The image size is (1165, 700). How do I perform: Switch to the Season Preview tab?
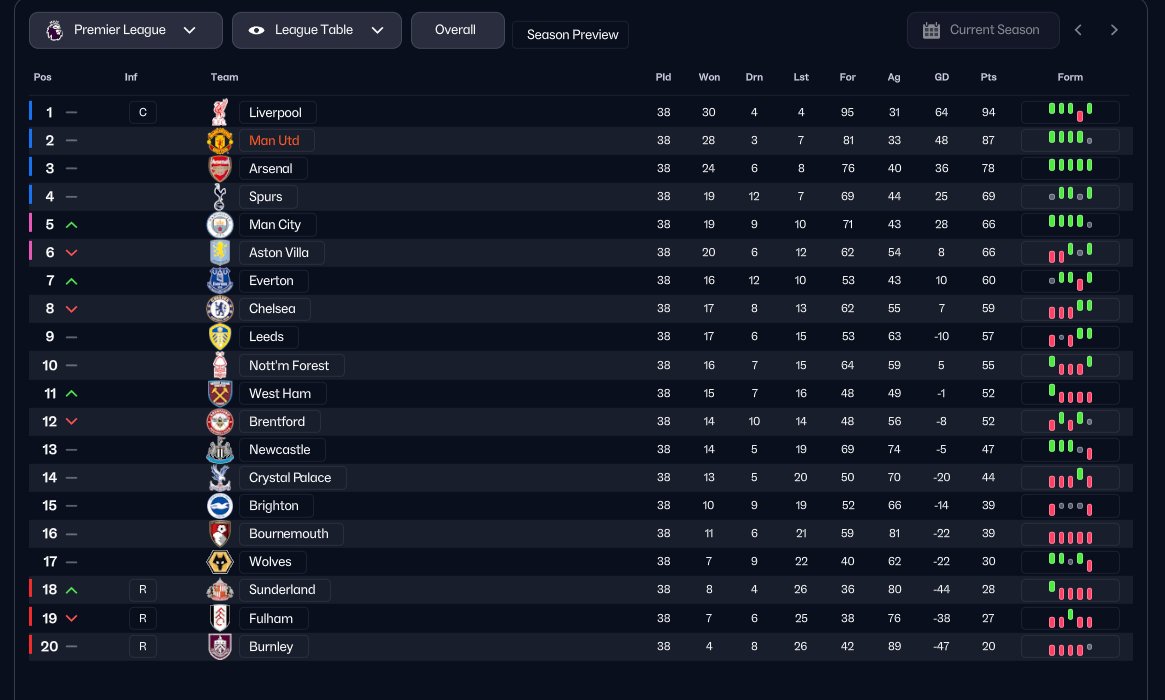[x=571, y=35]
